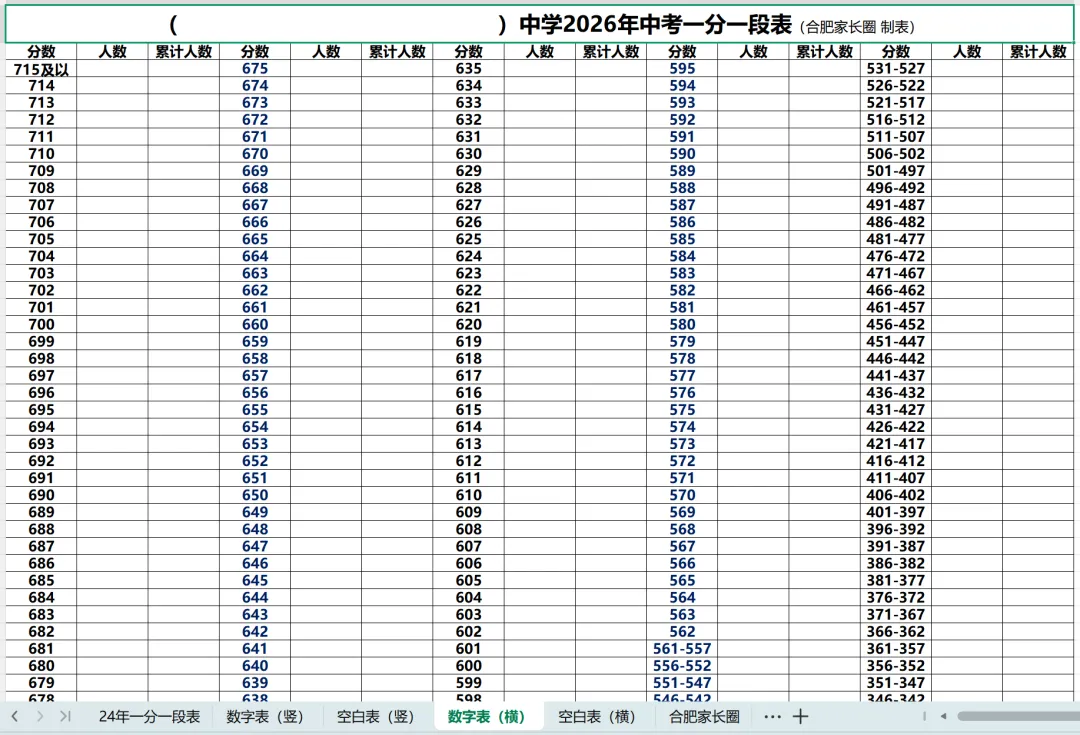
Task: Select score cell 681
Action: [x=41, y=648]
